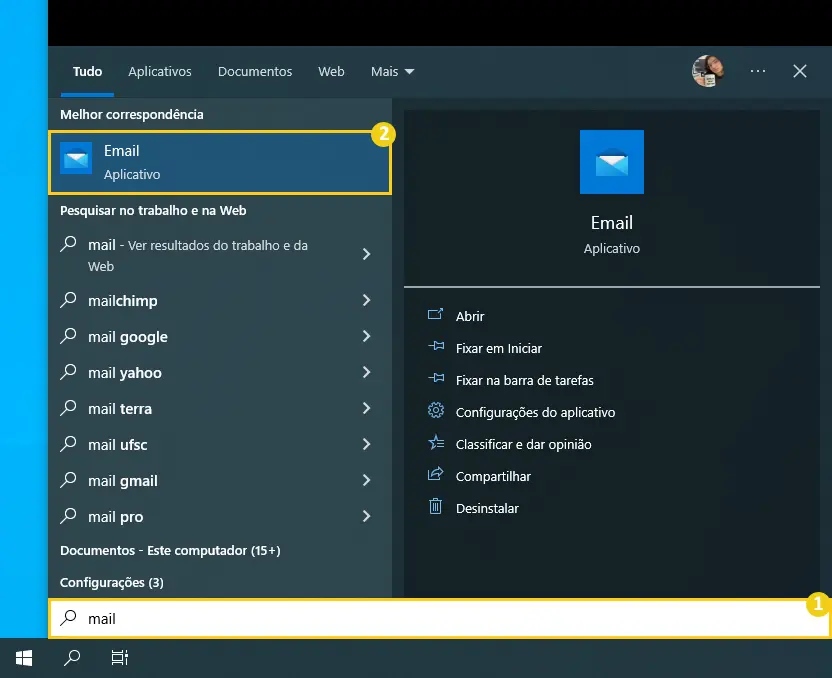The image size is (832, 678).
Task: Select Compartilhar option
Action: (493, 476)
